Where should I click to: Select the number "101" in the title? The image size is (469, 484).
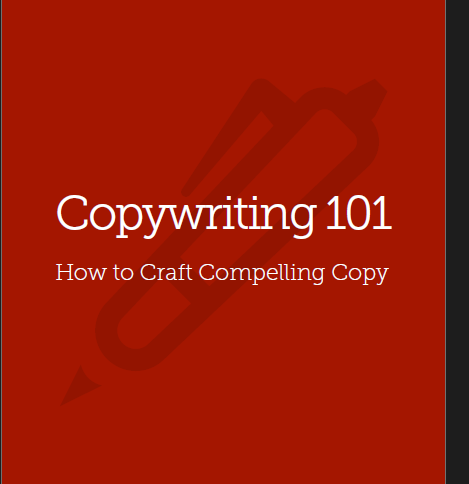tap(359, 213)
